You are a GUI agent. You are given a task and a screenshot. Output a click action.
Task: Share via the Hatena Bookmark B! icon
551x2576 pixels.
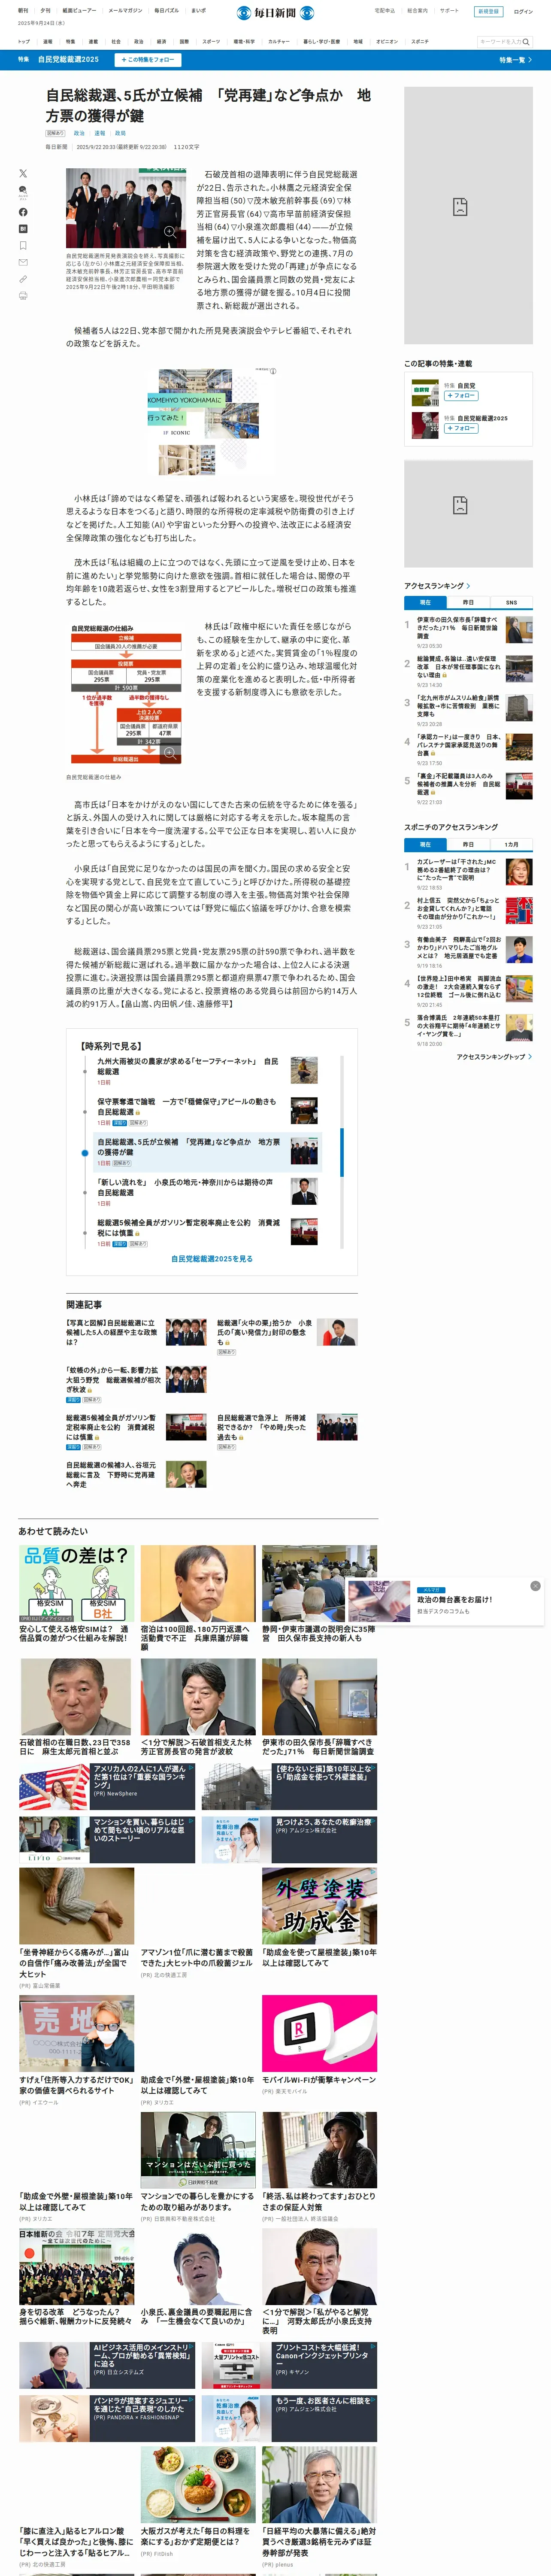point(23,229)
